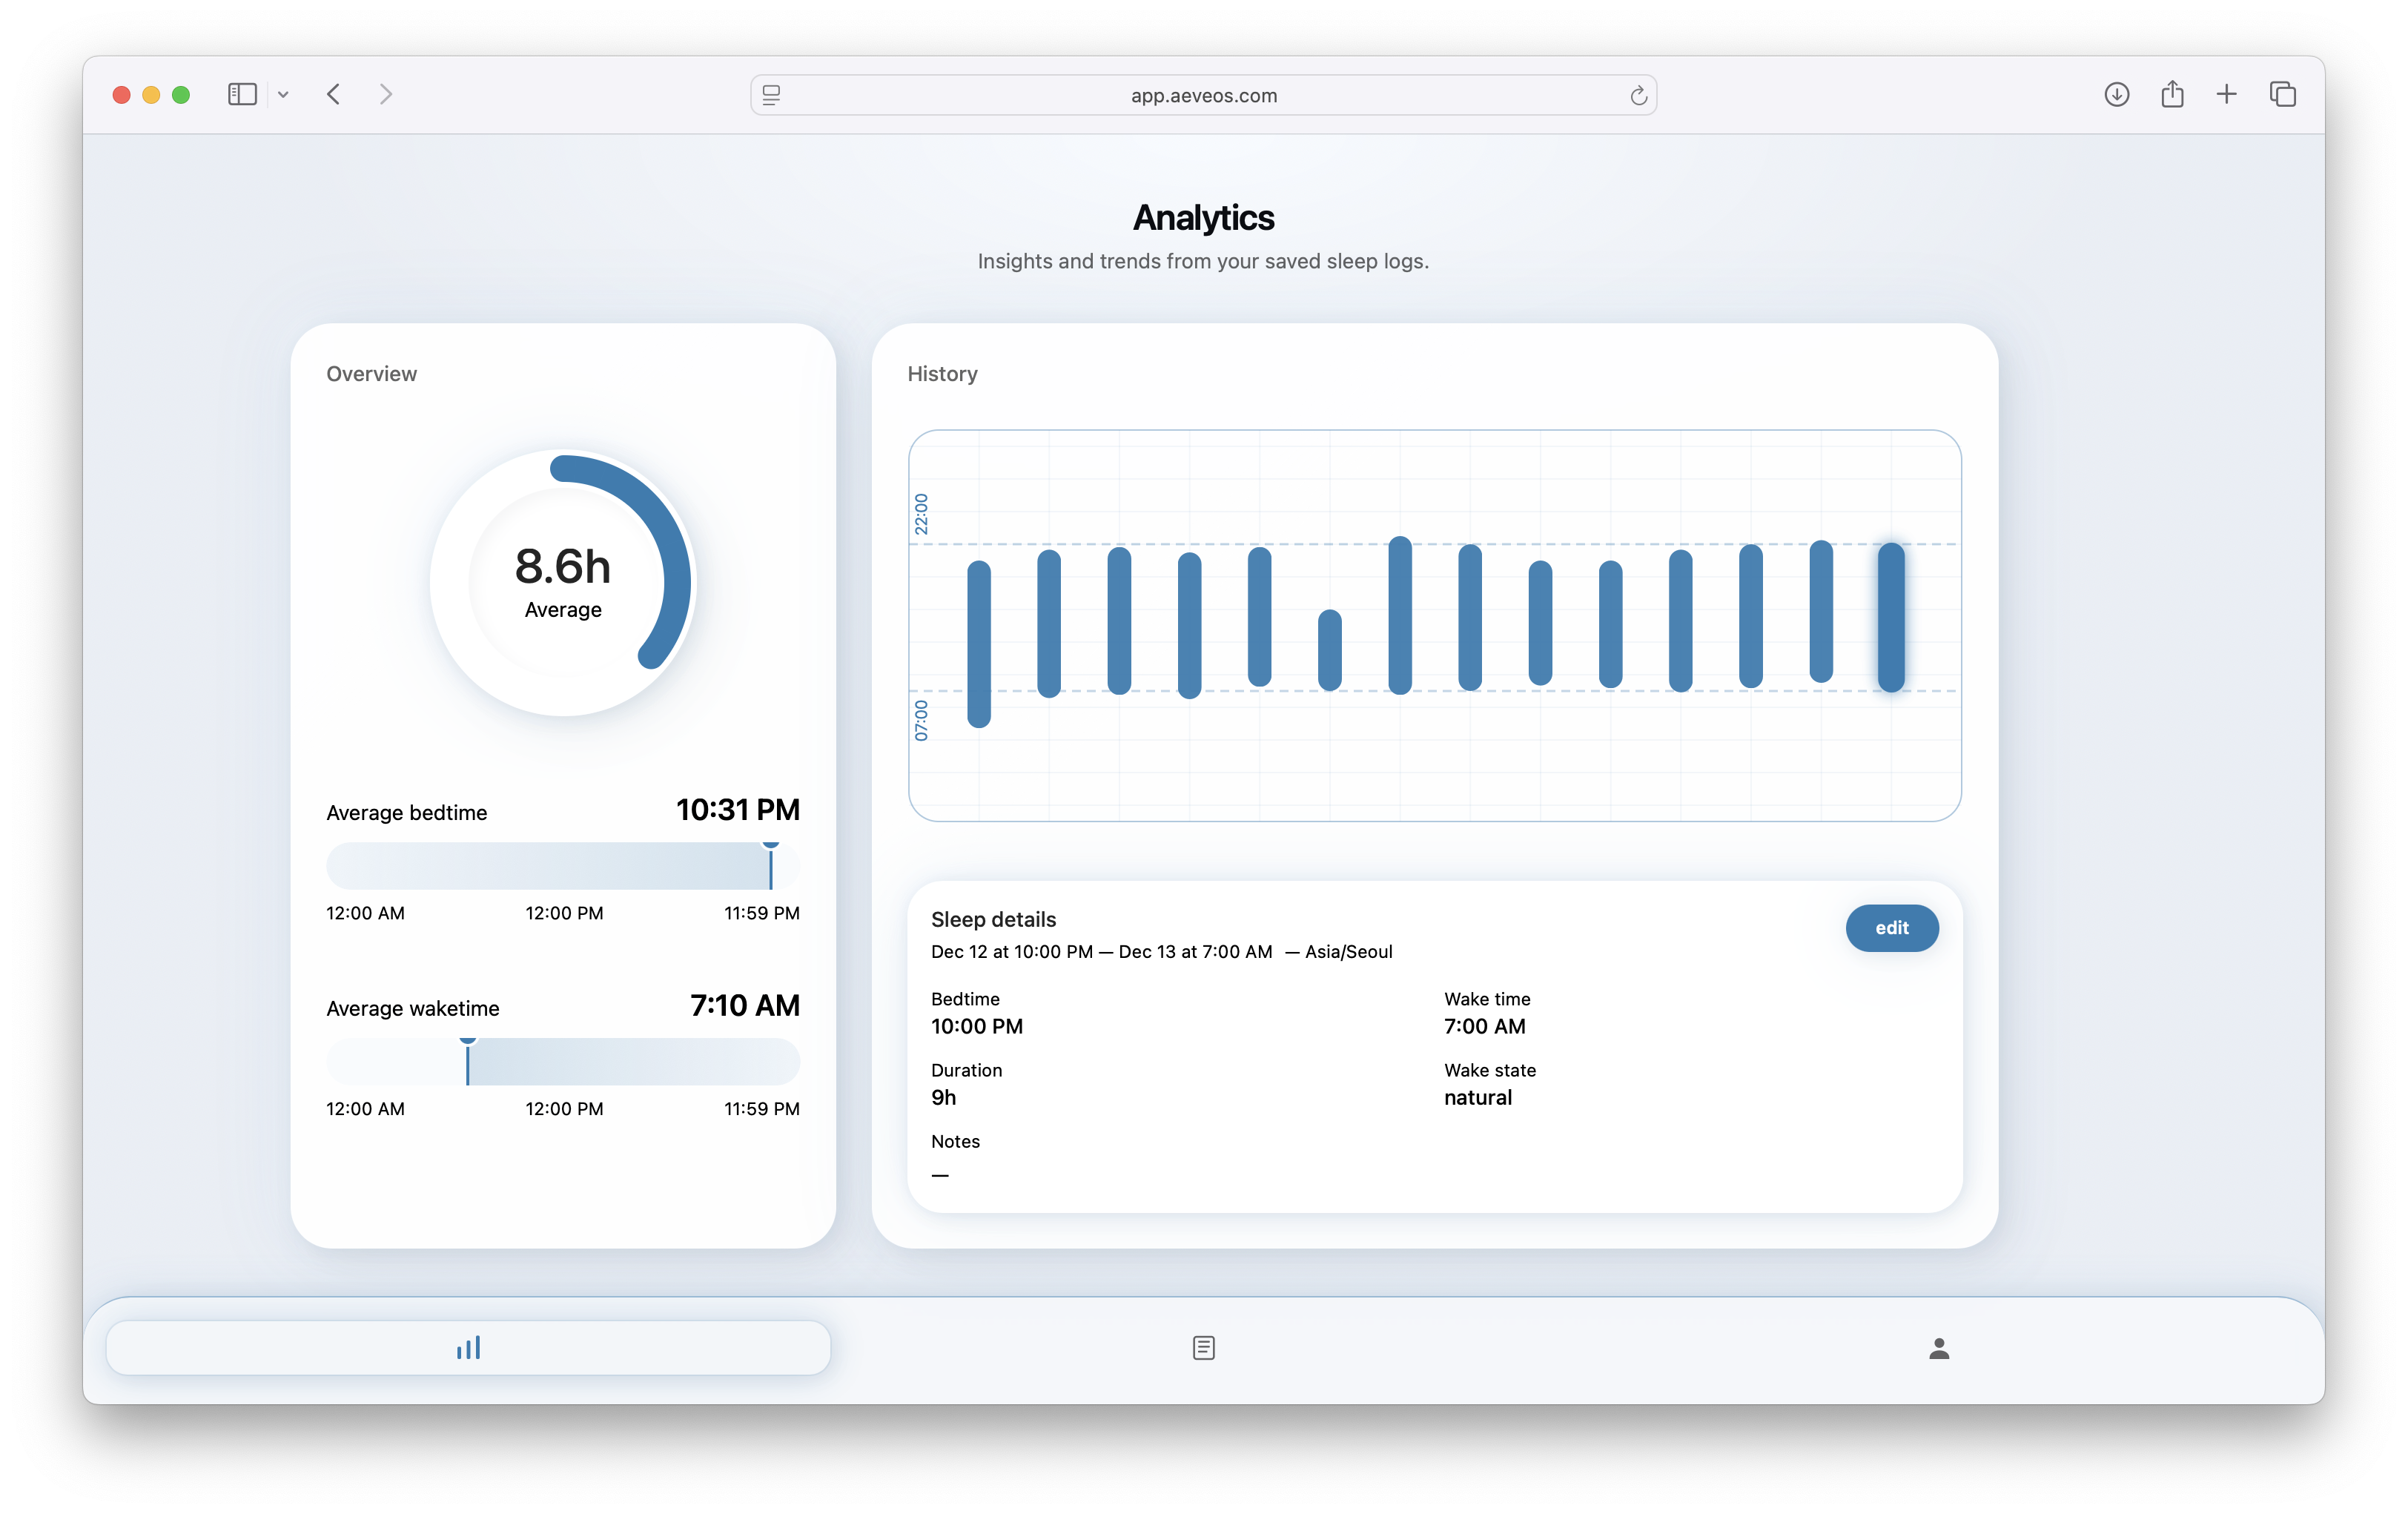
Task: Click the page settings icon in address bar
Action: tap(771, 95)
